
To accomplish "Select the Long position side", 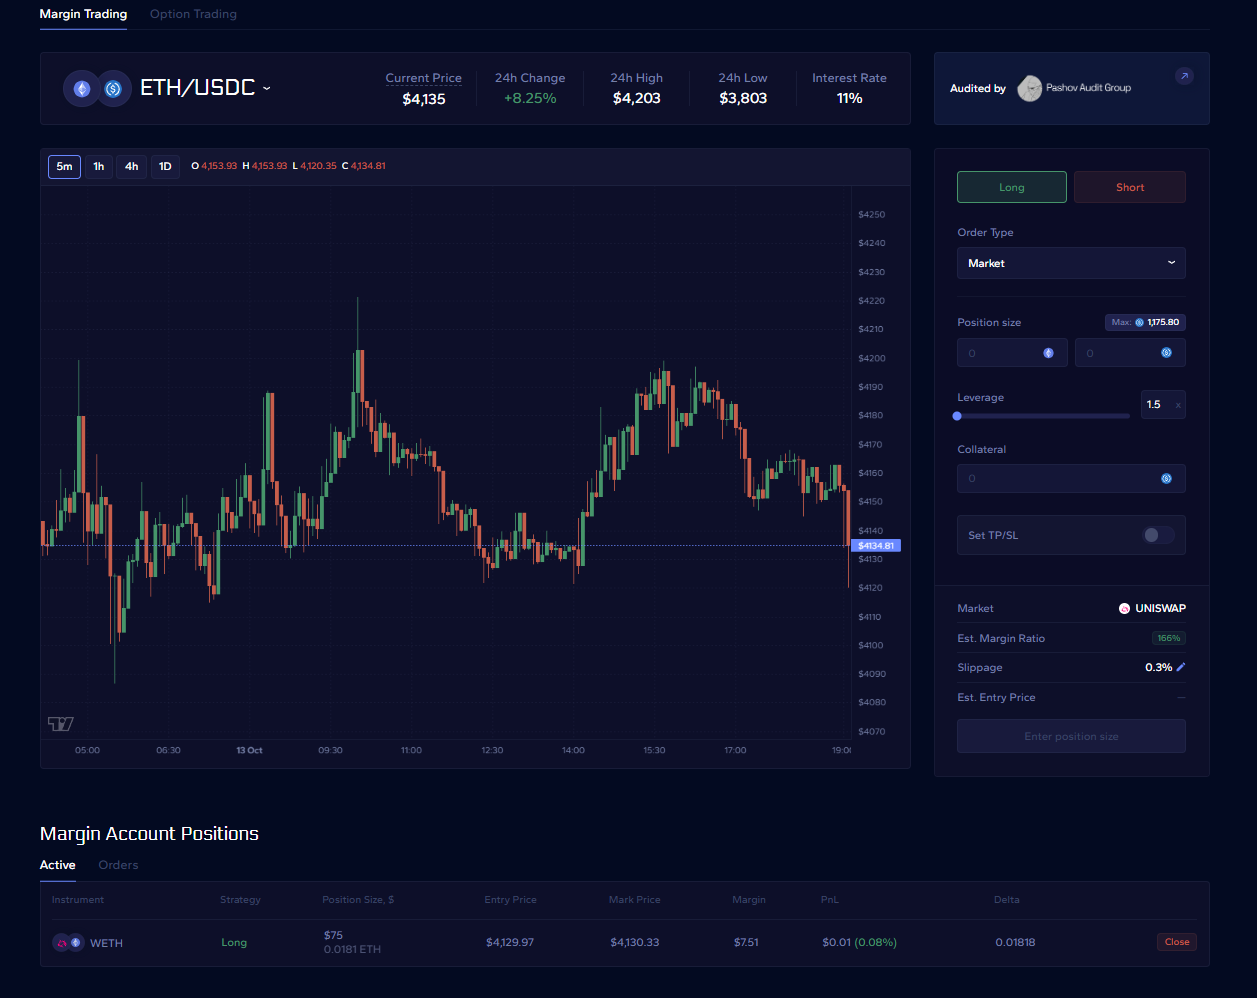I will 1011,187.
